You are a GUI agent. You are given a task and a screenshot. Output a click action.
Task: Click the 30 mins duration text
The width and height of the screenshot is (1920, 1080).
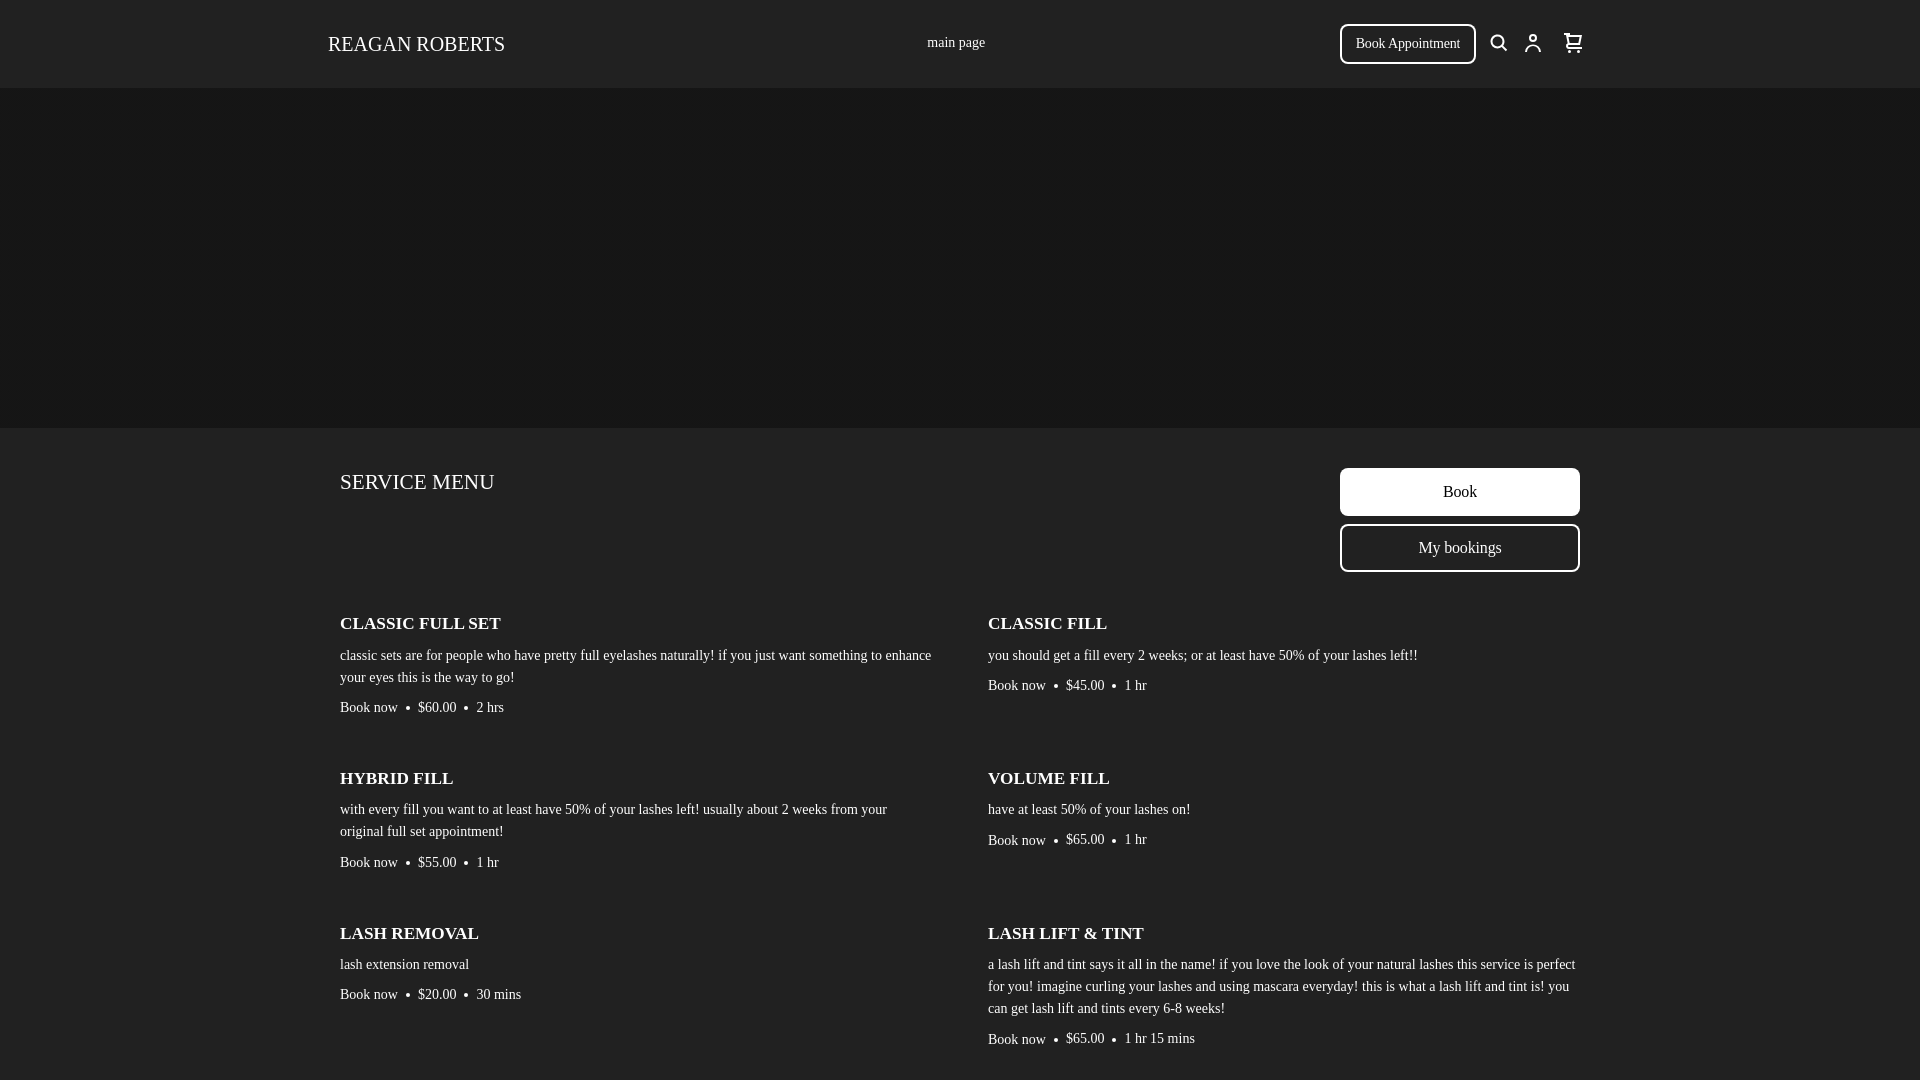pyautogui.click(x=498, y=995)
